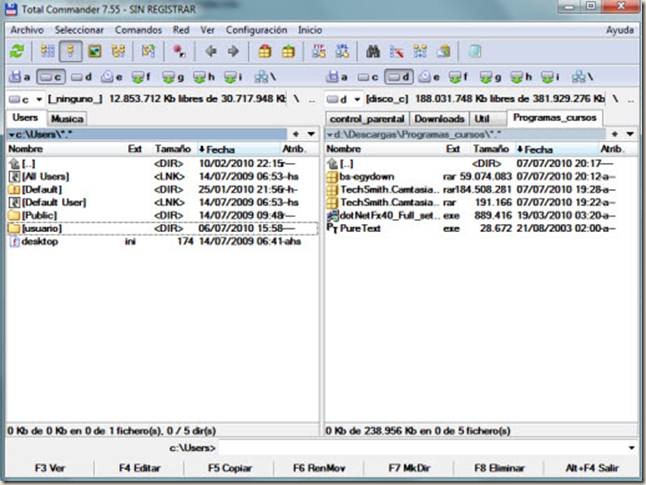Screen dimensions: 646x485
Task: Click the invert selection toolbar icon
Action: tap(148, 52)
